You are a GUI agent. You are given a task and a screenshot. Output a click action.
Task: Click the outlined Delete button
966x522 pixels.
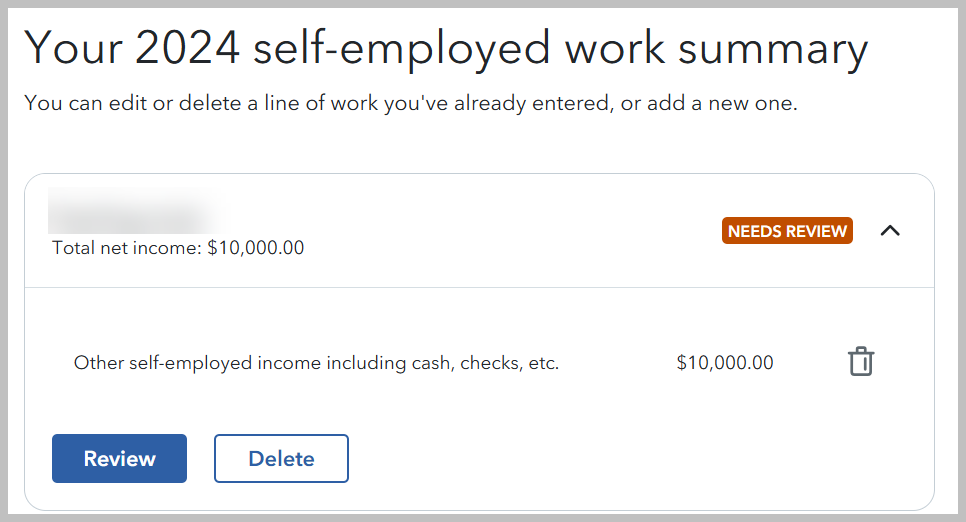[281, 459]
